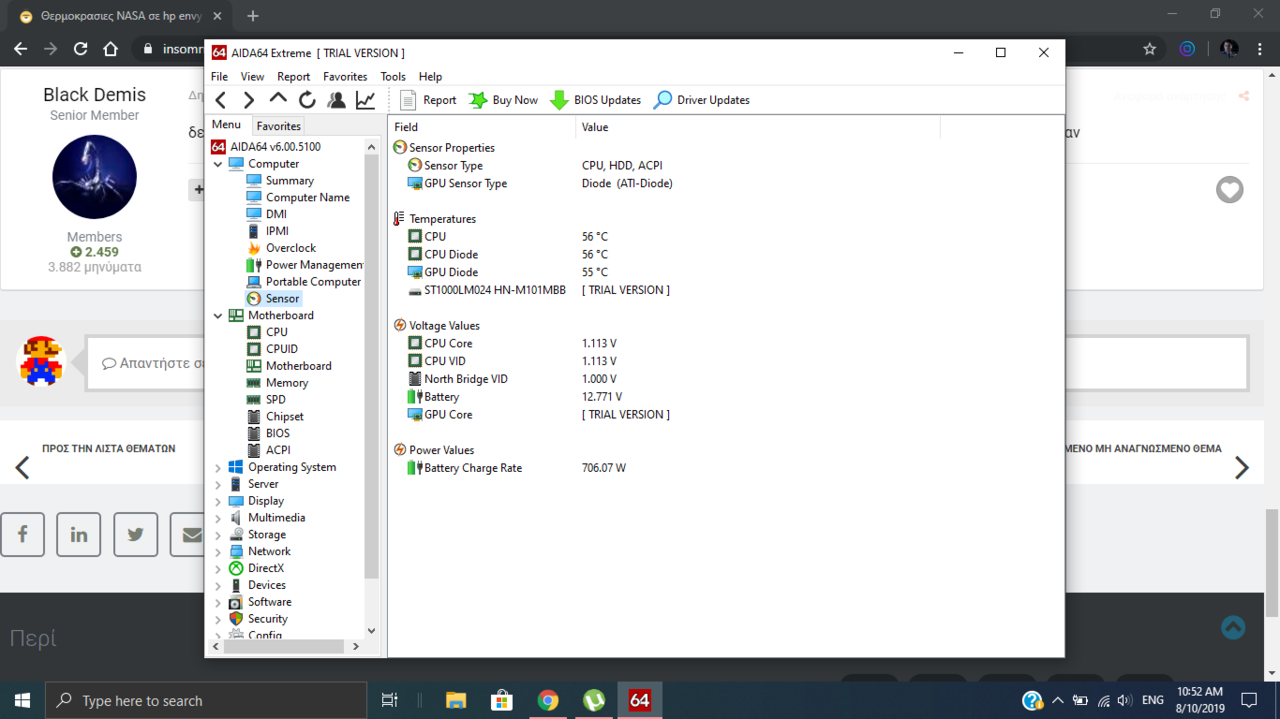Open the Tools menu

point(393,76)
